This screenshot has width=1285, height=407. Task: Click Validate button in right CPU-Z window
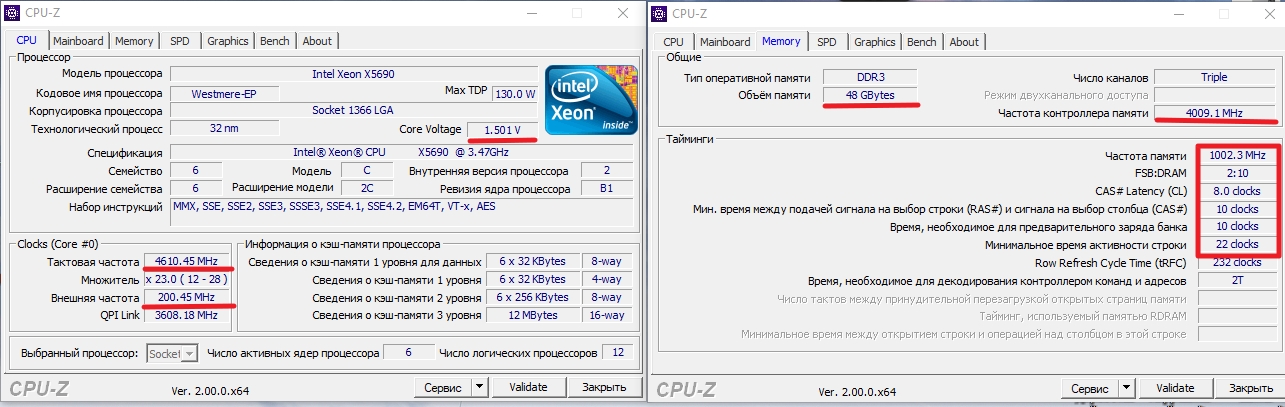click(x=1176, y=388)
